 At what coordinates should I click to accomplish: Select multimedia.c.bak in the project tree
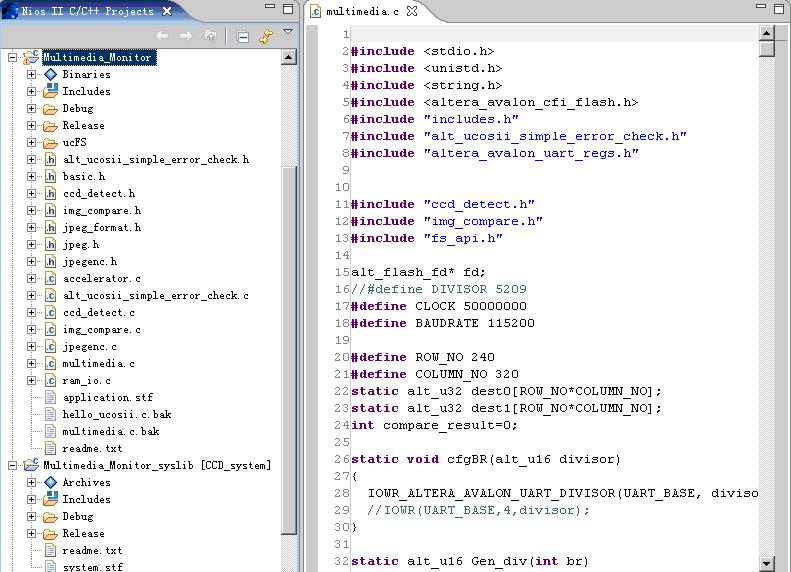tap(111, 432)
